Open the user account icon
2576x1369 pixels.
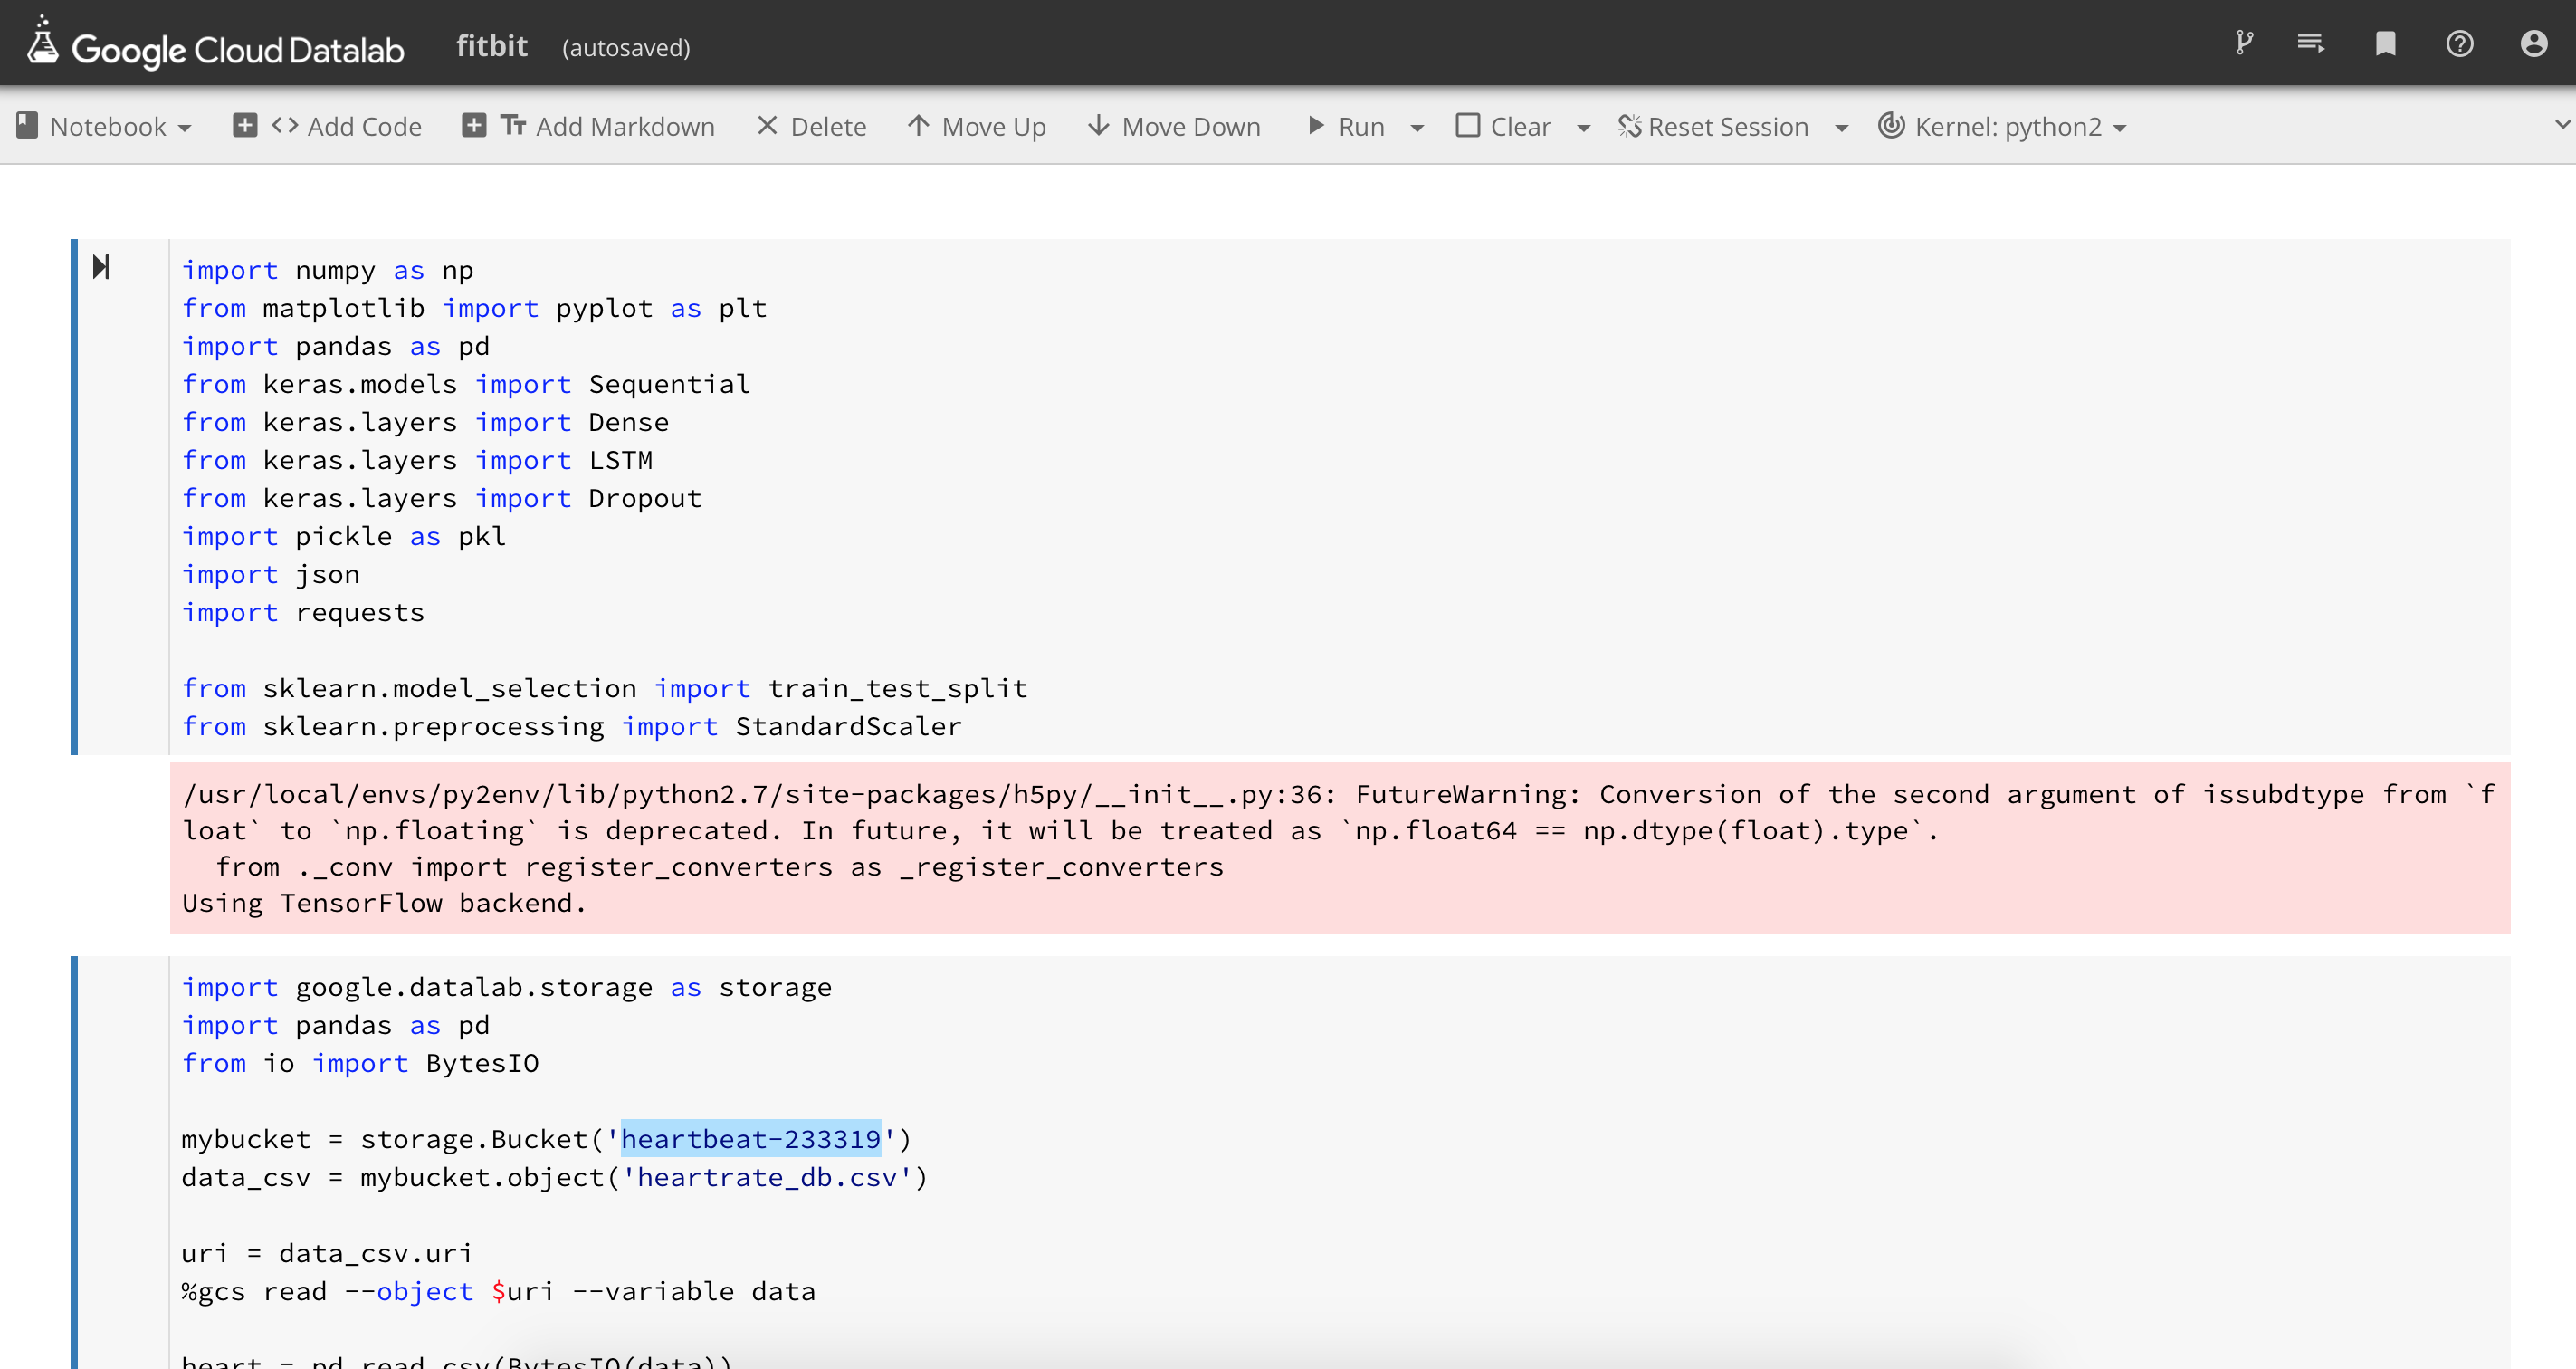tap(2533, 43)
